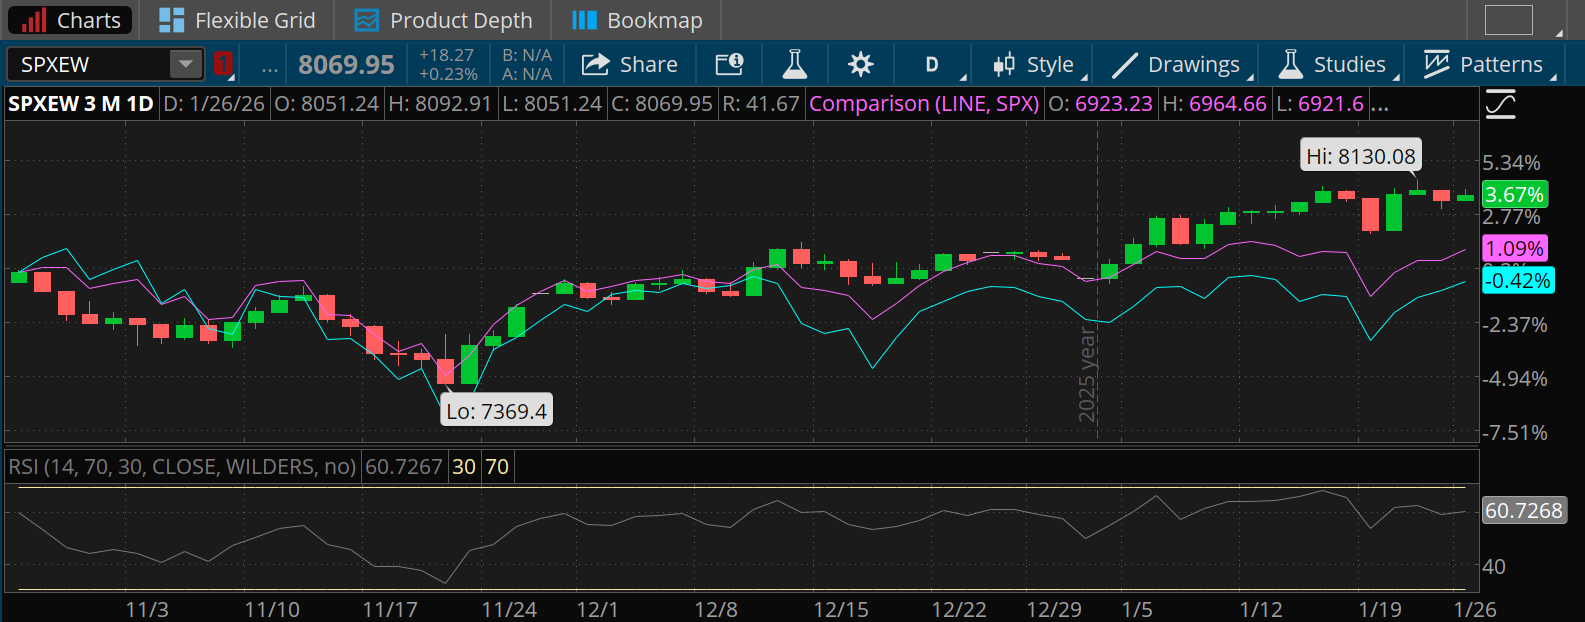This screenshot has width=1585, height=622.
Task: Click the 12/15 date on time axis
Action: click(841, 610)
